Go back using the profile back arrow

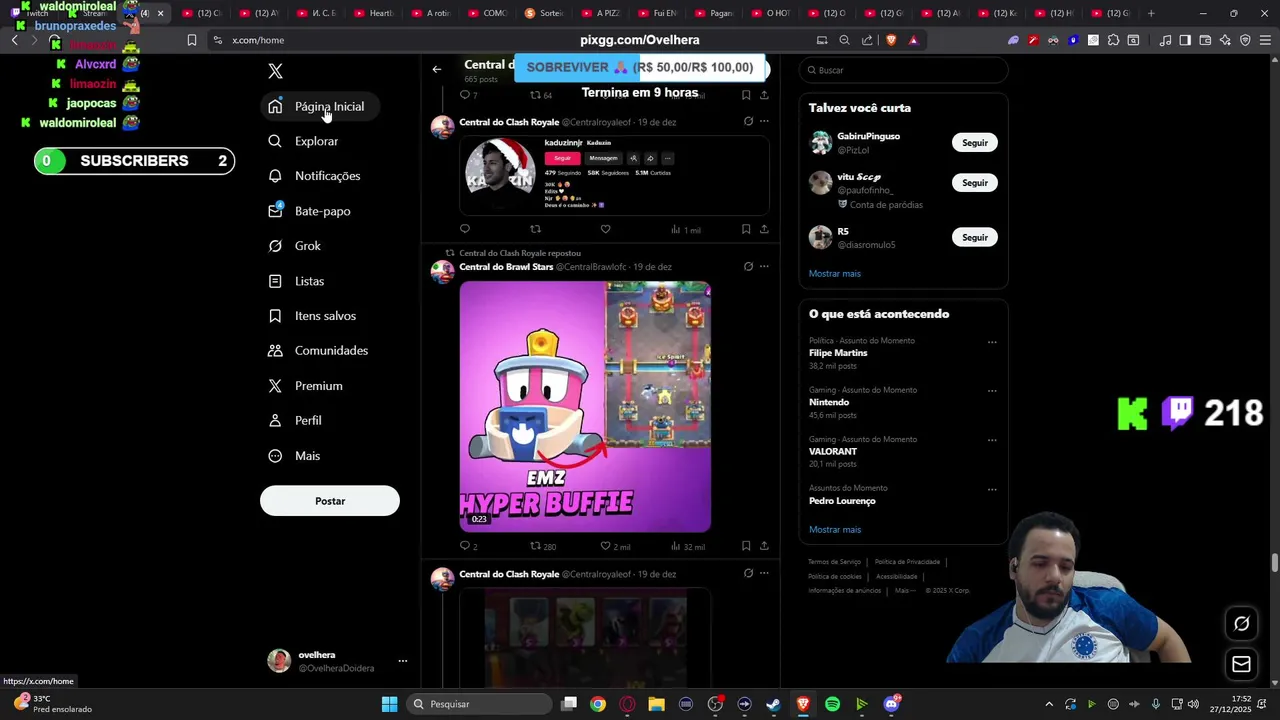(x=437, y=69)
